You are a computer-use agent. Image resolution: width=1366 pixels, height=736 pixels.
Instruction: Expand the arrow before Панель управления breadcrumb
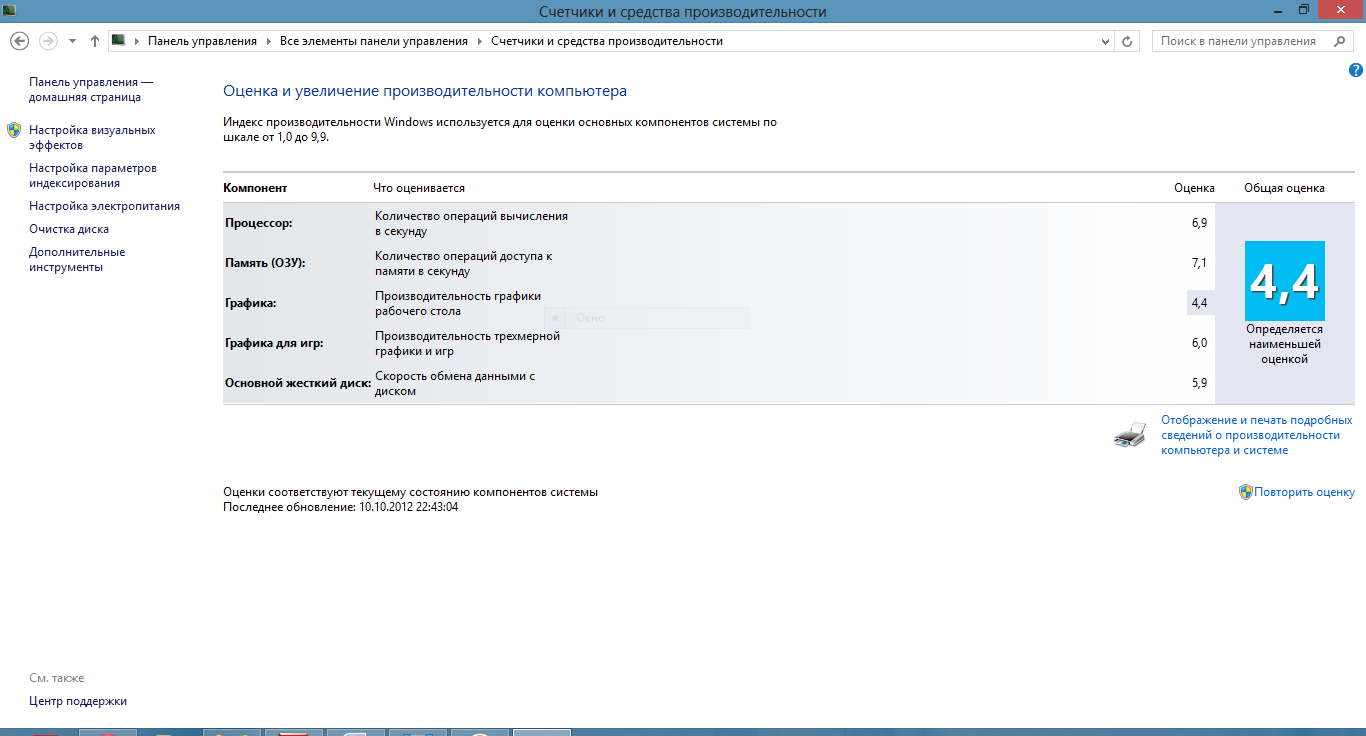point(138,42)
